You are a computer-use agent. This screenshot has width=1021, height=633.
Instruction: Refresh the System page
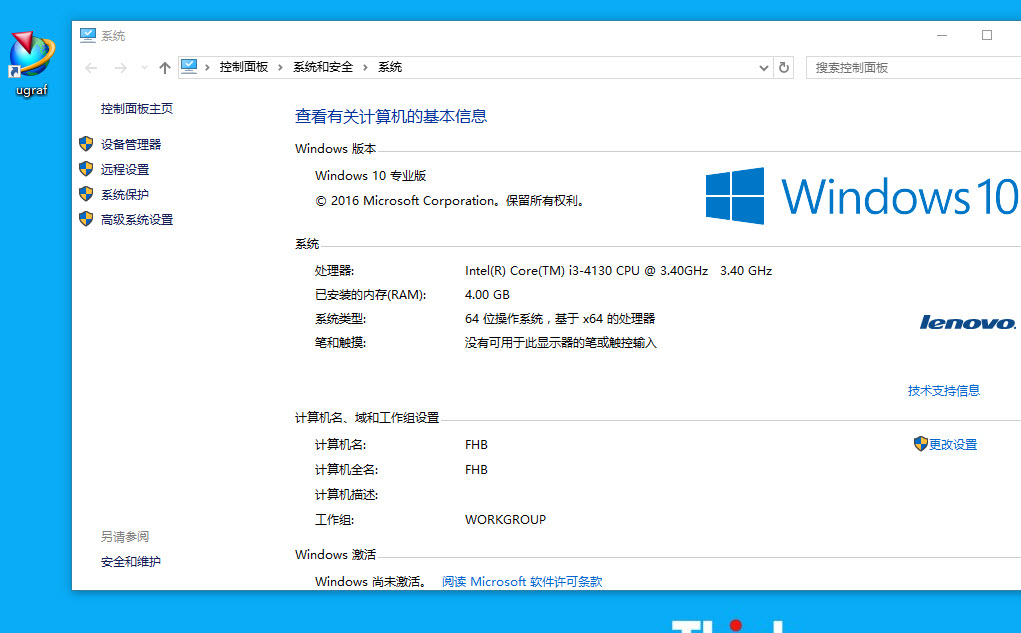pyautogui.click(x=784, y=68)
